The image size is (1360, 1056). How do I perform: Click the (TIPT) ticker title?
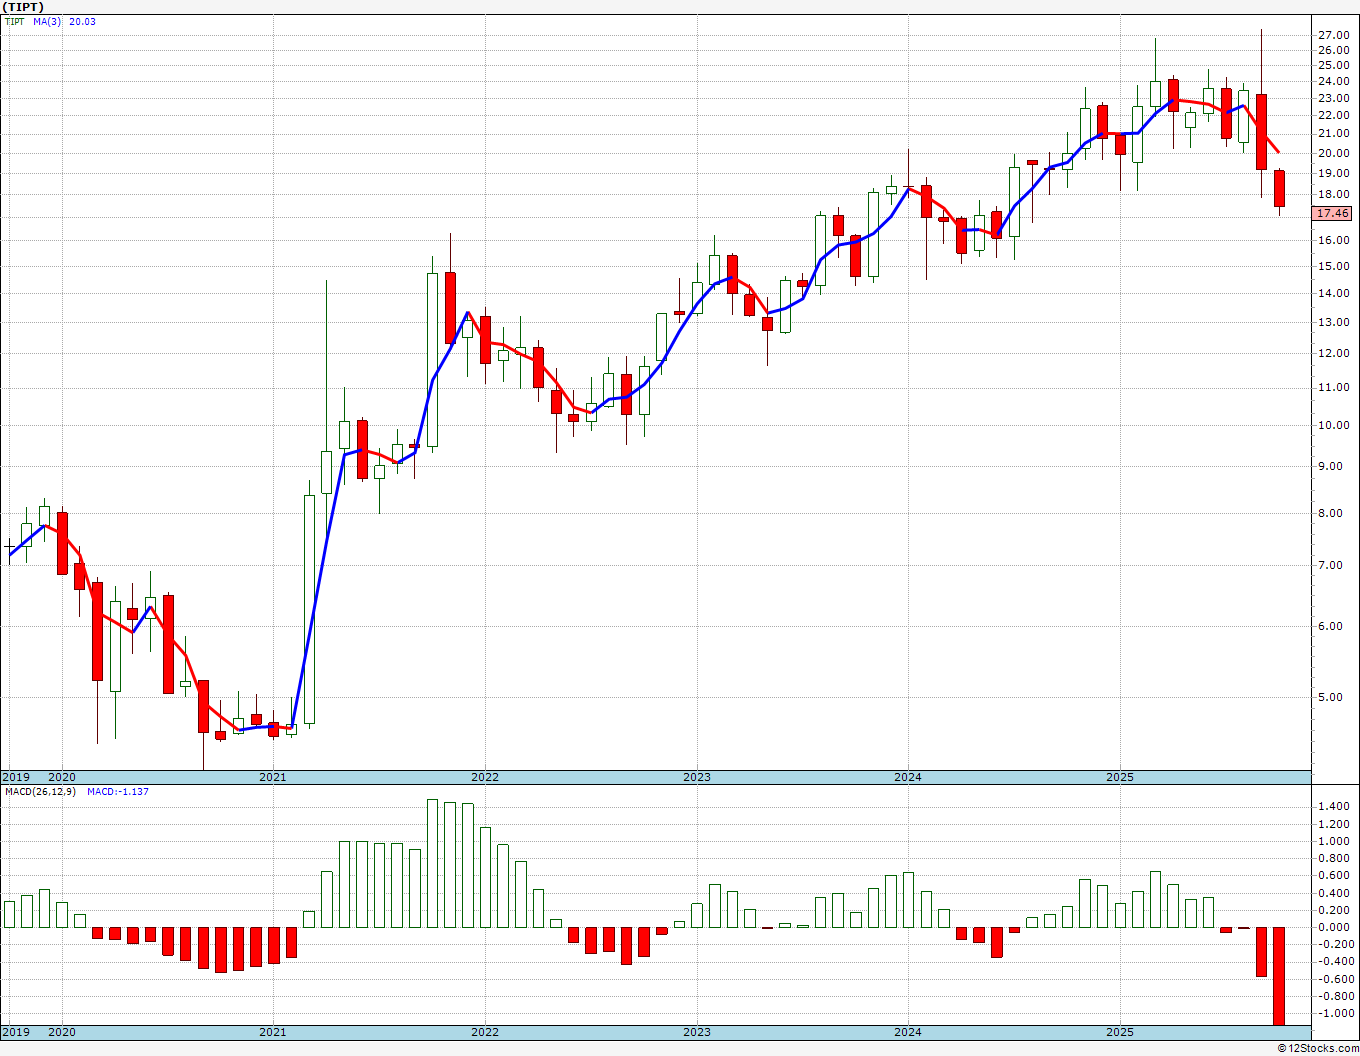(24, 7)
